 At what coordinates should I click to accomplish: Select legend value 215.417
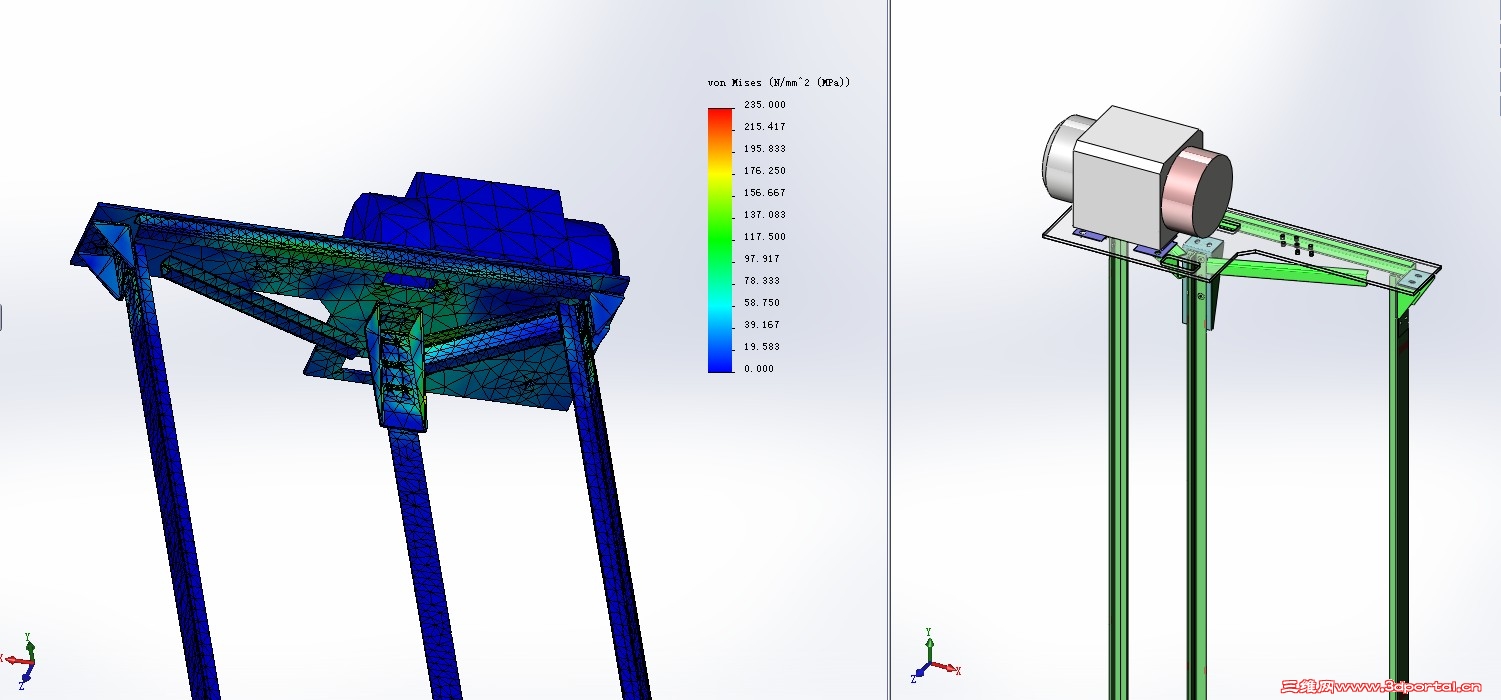pyautogui.click(x=765, y=126)
